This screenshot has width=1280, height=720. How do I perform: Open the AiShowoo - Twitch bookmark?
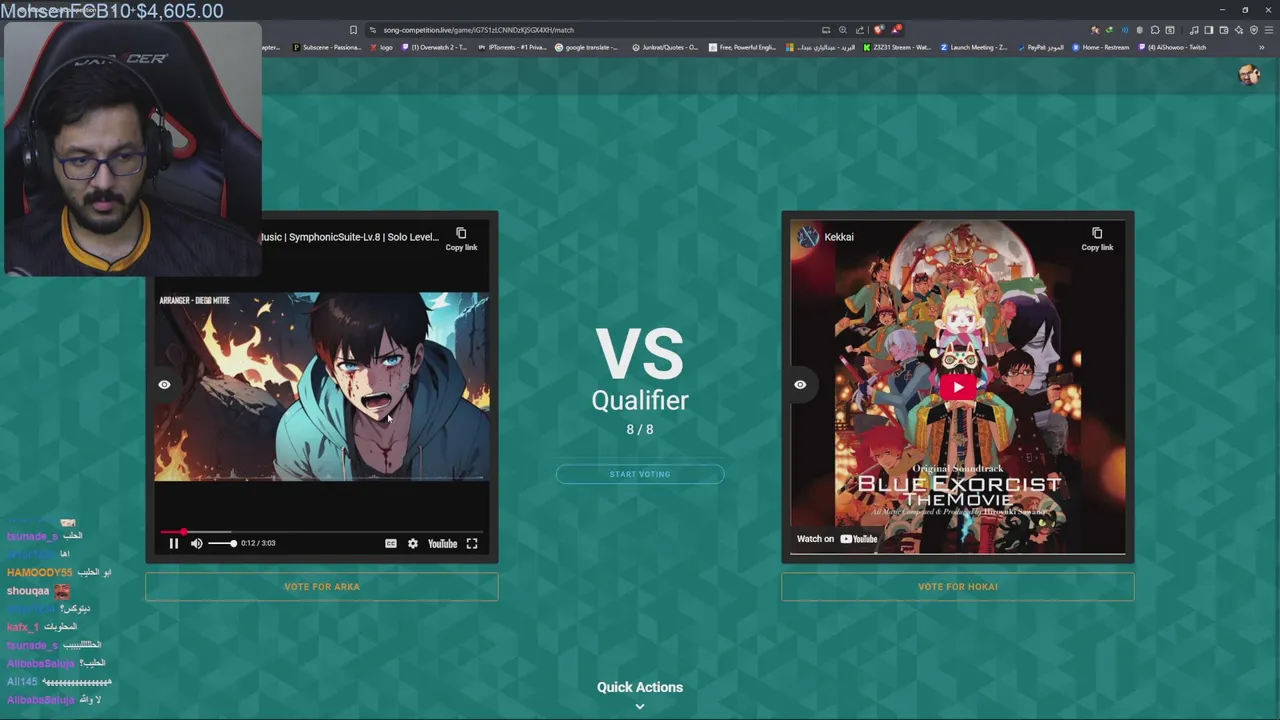coord(1172,47)
